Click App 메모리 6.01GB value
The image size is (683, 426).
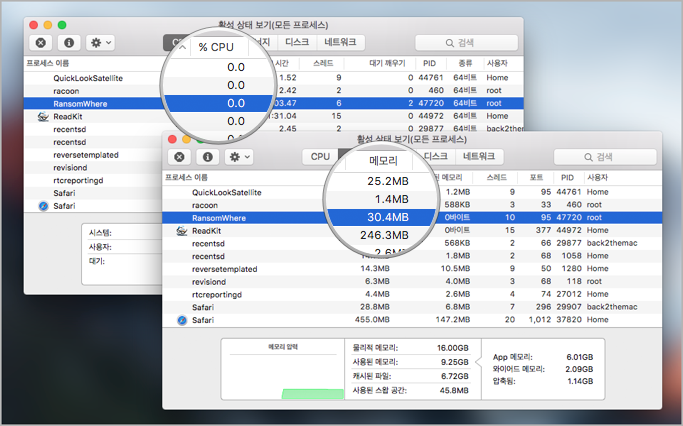pyautogui.click(x=580, y=357)
